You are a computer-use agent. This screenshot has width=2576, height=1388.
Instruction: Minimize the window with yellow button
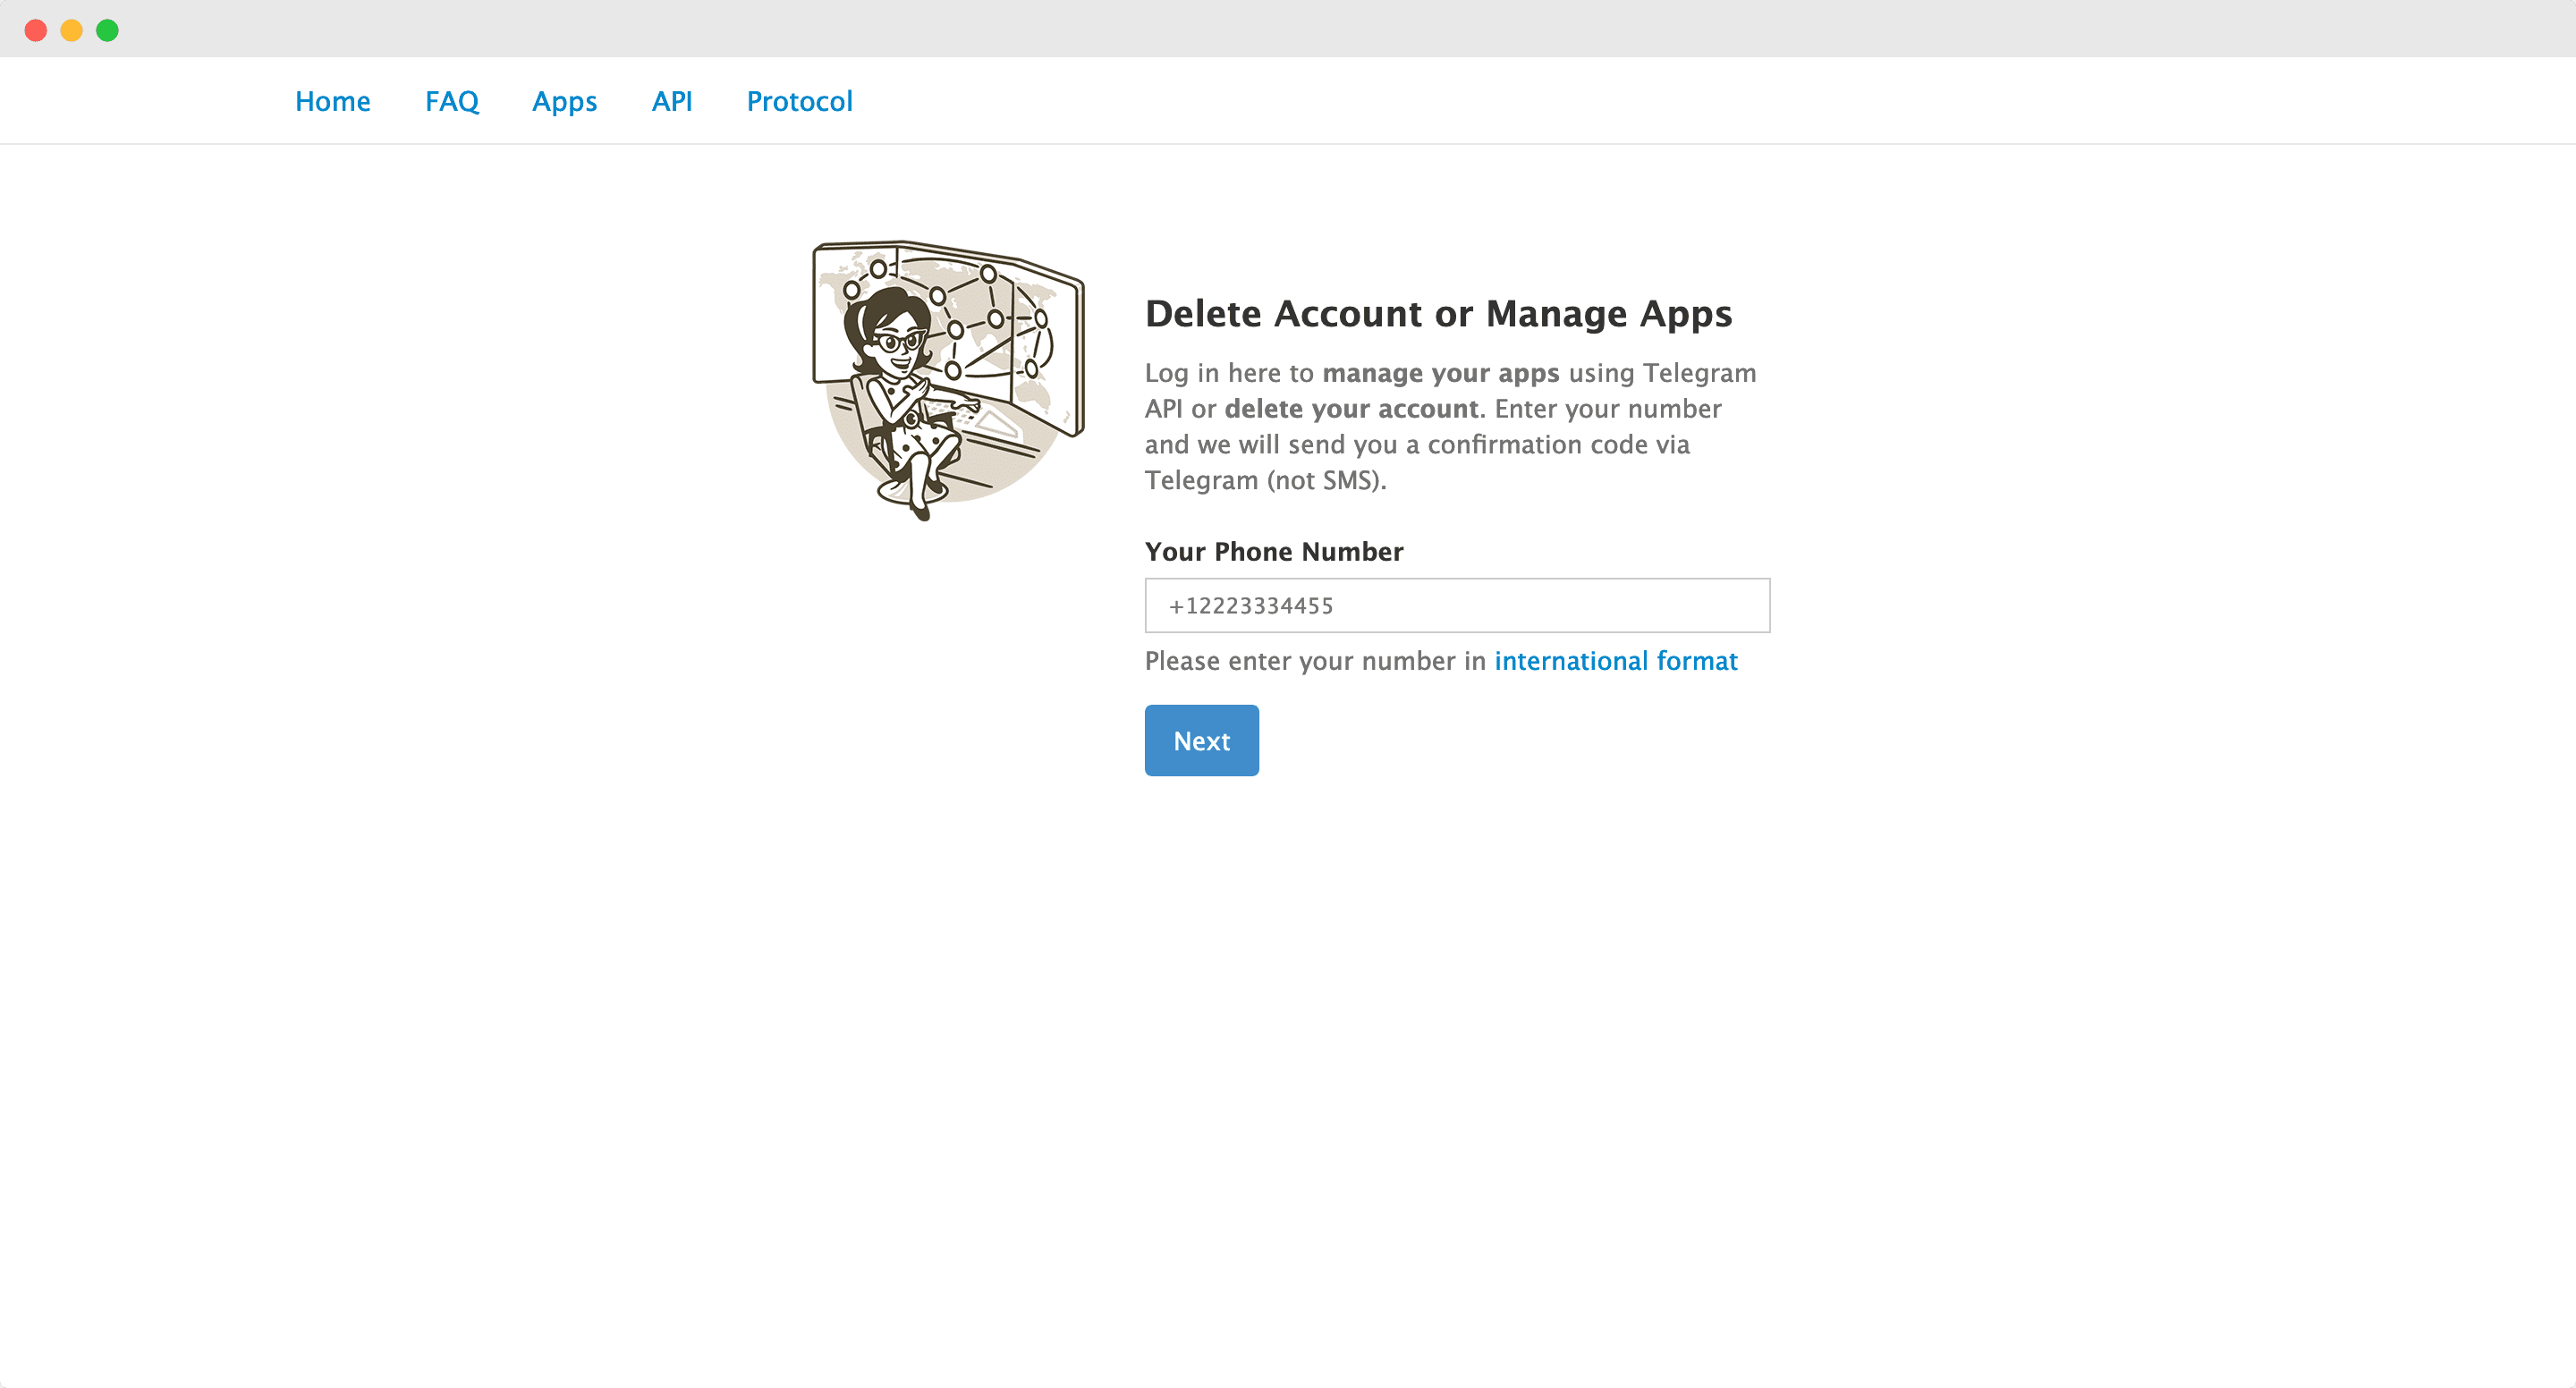pyautogui.click(x=72, y=30)
